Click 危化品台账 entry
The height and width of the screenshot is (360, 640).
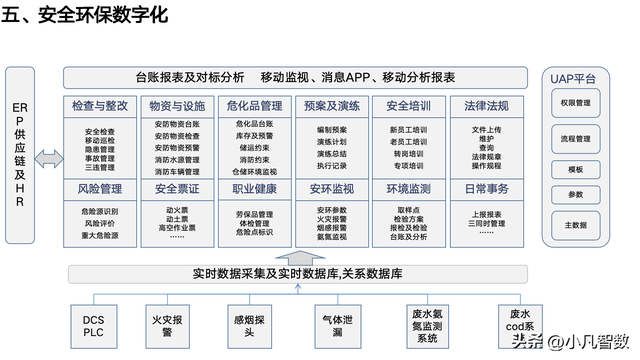point(255,124)
